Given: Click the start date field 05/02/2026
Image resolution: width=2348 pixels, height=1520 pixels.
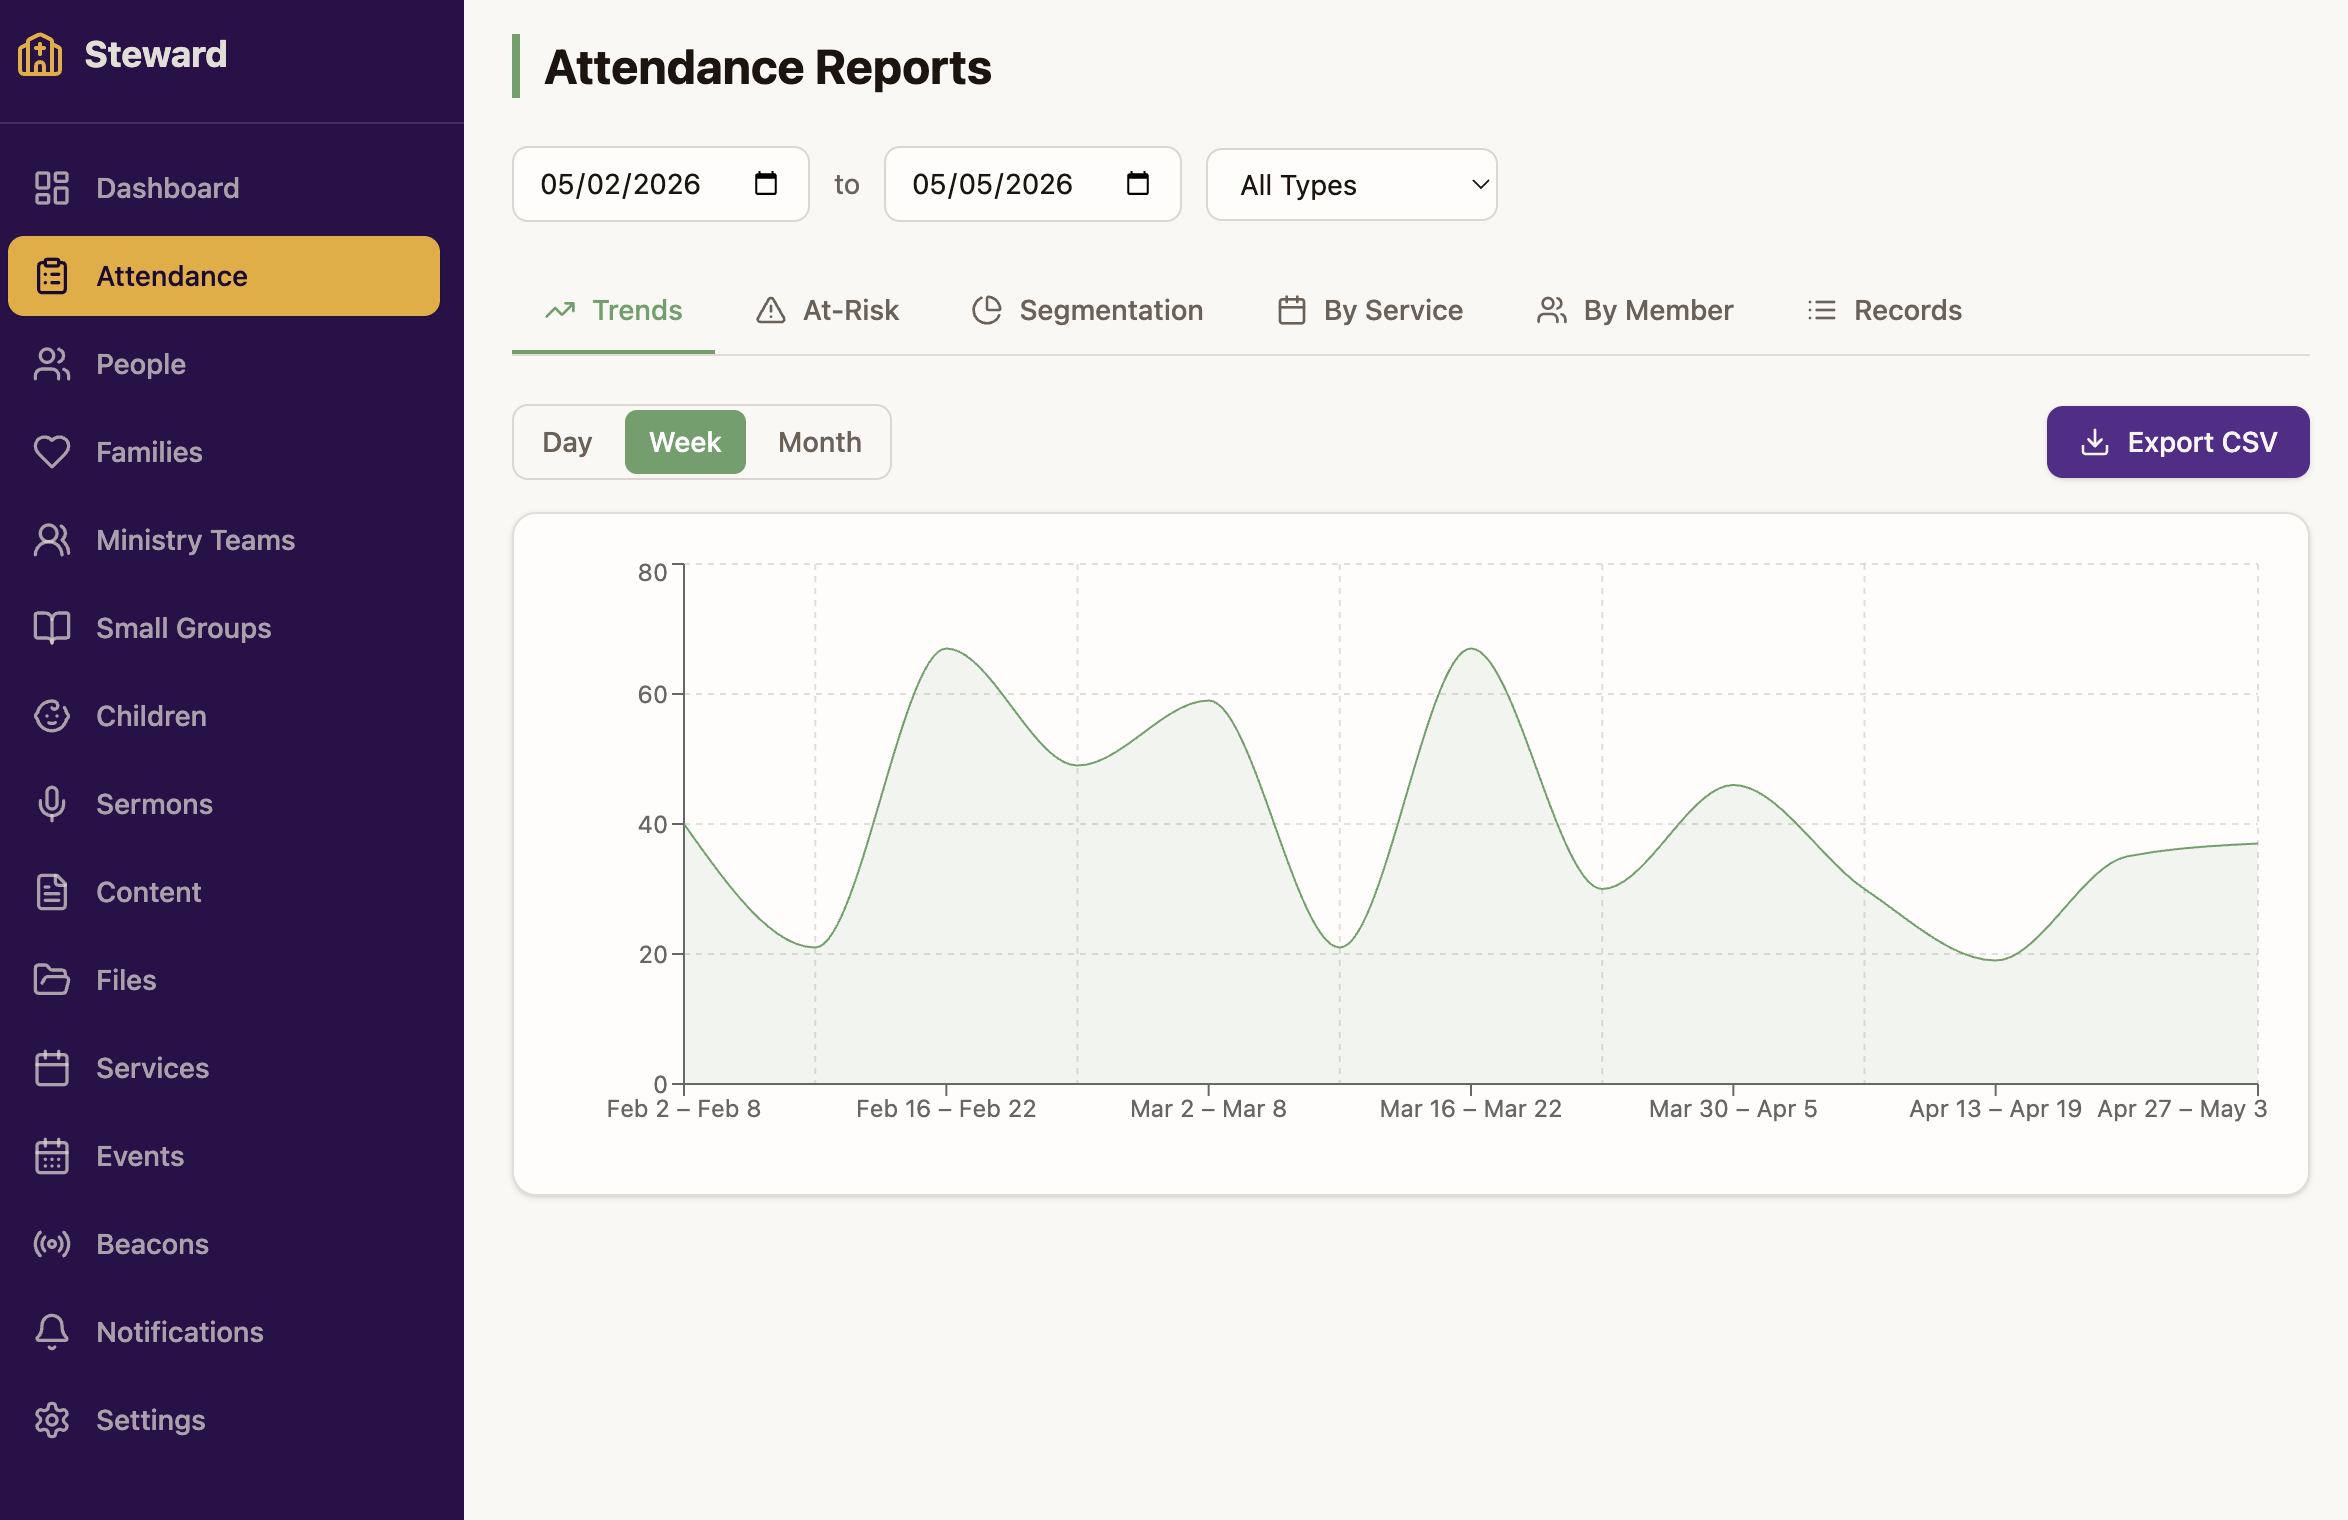Looking at the screenshot, I should coord(660,184).
